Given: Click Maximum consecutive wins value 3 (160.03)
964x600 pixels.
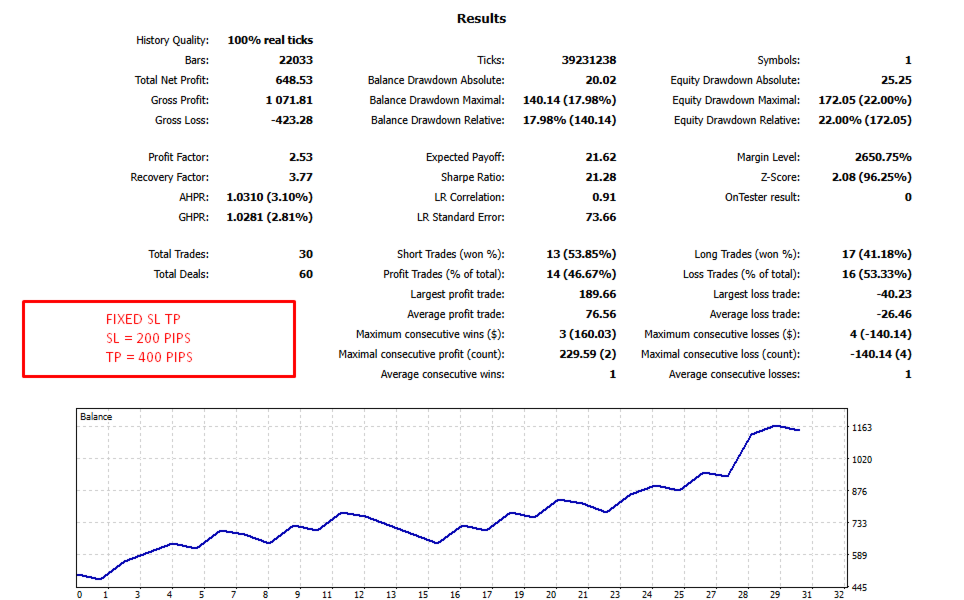Looking at the screenshot, I should [587, 334].
